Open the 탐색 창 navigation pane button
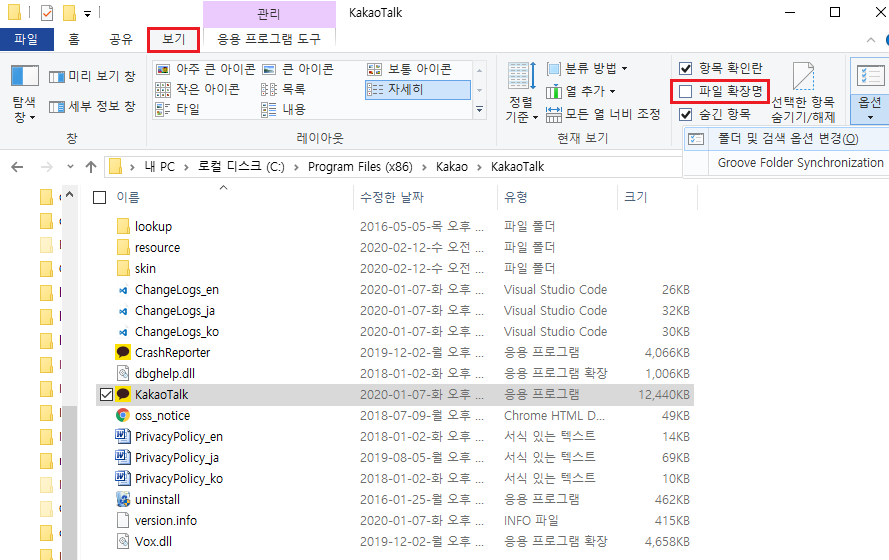 tap(24, 94)
